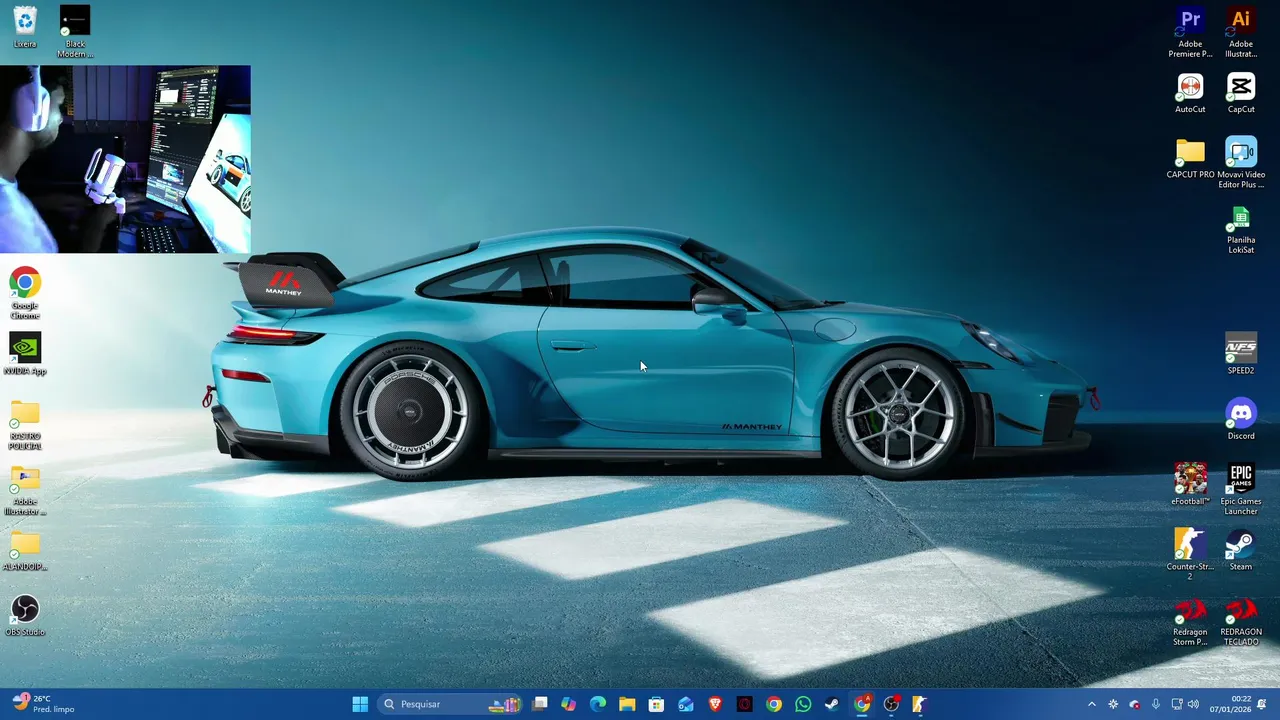Image resolution: width=1280 pixels, height=720 pixels.
Task: Open the CAPCUT PRO folder
Action: [1190, 158]
